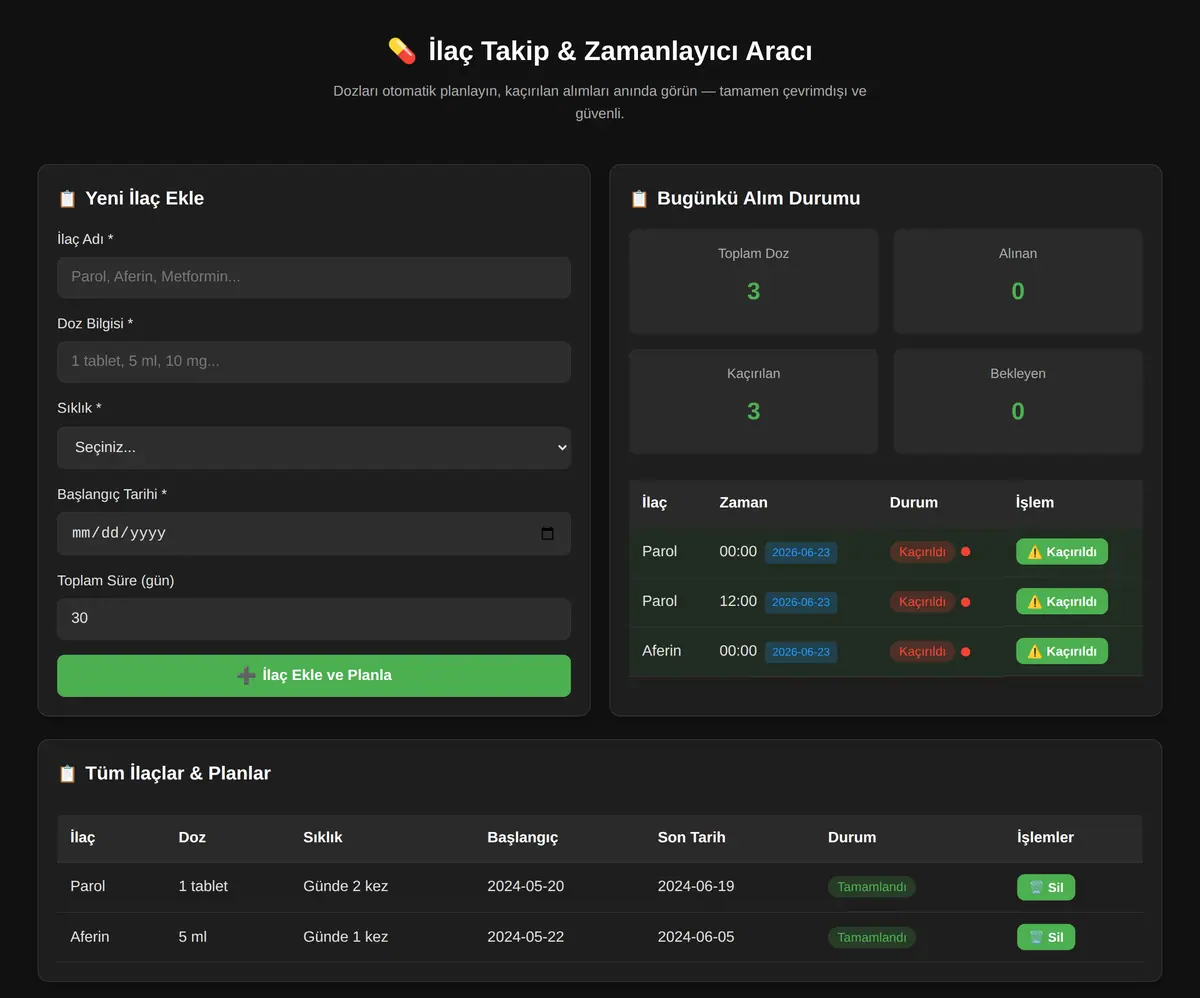
Task: Click the Günde 2 kez cell
Action: (346, 886)
